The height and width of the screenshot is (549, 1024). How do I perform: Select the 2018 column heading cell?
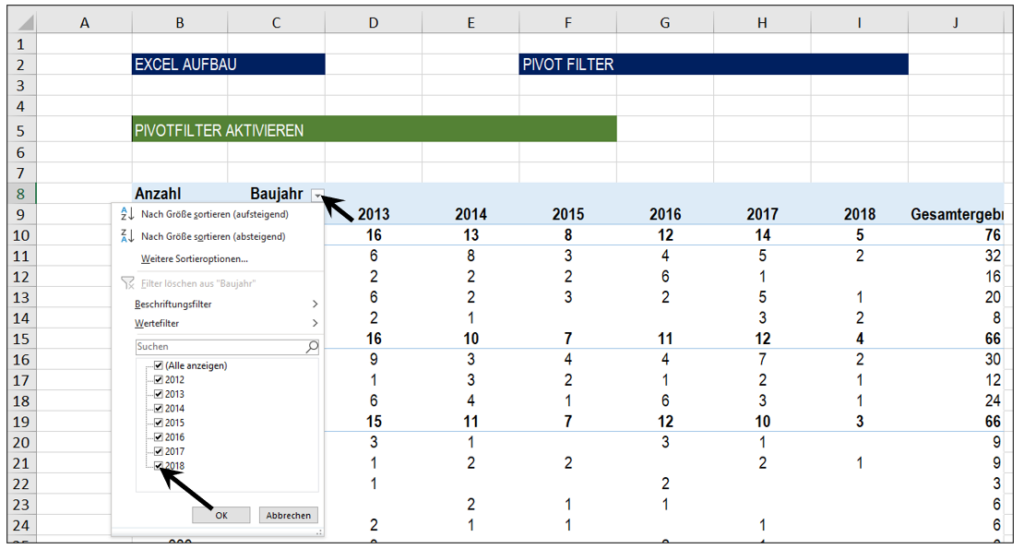(859, 214)
